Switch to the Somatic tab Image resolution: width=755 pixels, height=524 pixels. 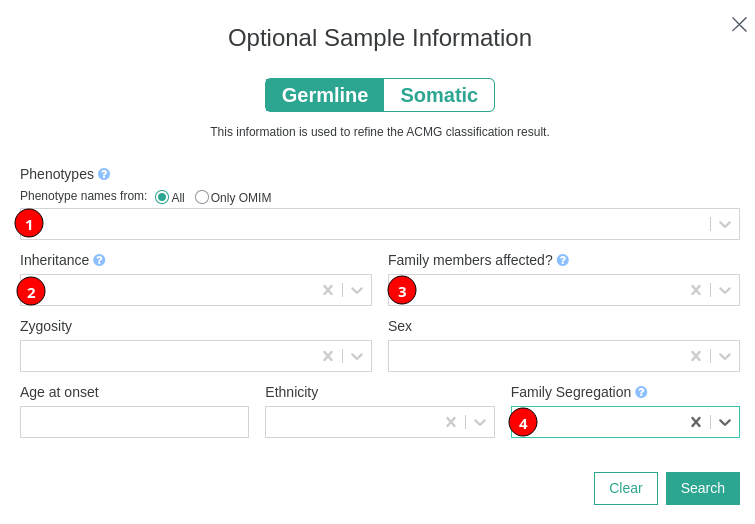439,95
